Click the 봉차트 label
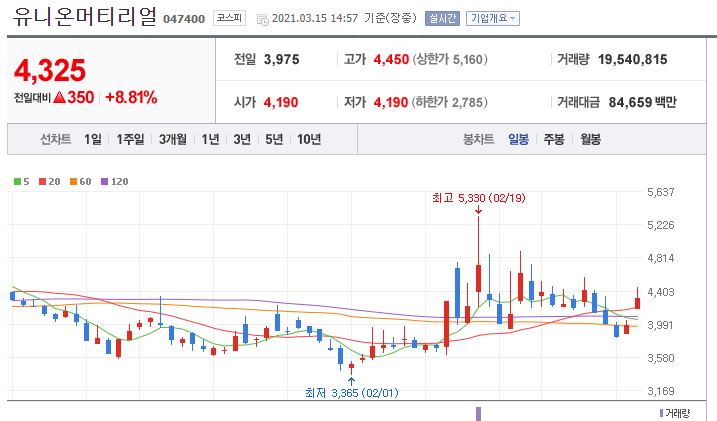Screen dimensions: 717x421 click(479, 139)
